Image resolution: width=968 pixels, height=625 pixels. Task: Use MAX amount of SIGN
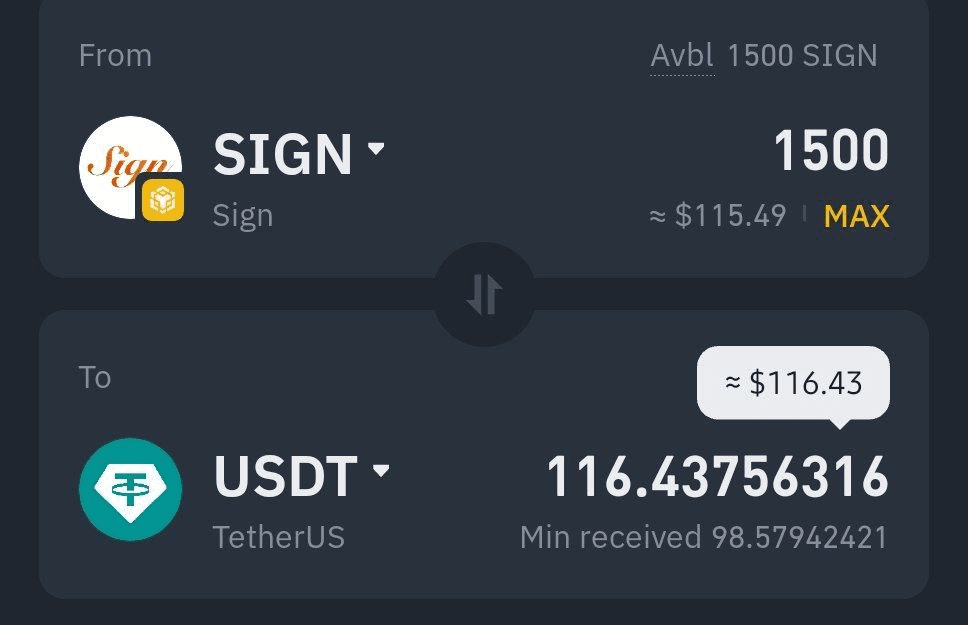[857, 216]
